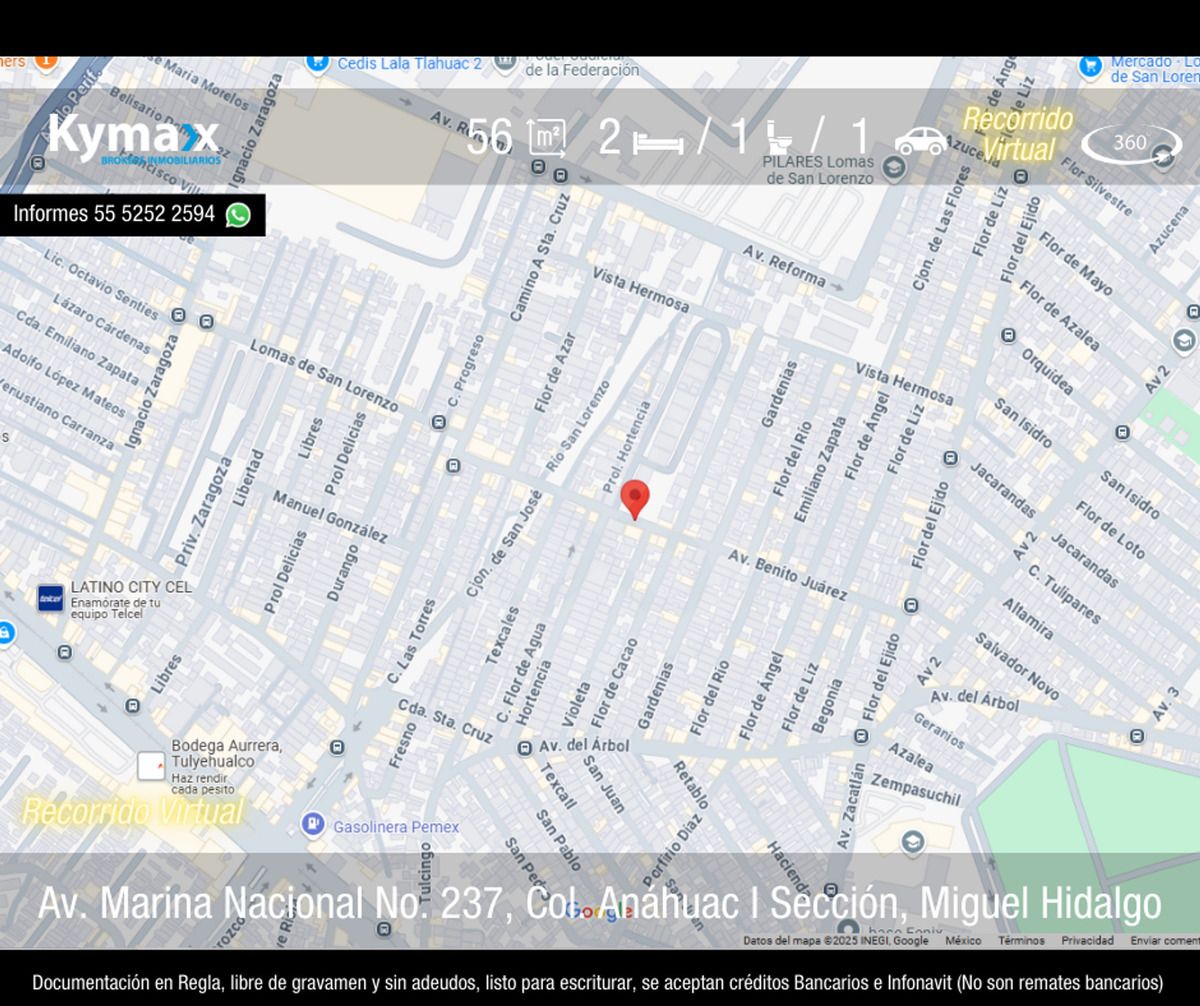Click Recorrido Virtual beside the 360 icon
This screenshot has height=1006, width=1200.
tap(1018, 134)
